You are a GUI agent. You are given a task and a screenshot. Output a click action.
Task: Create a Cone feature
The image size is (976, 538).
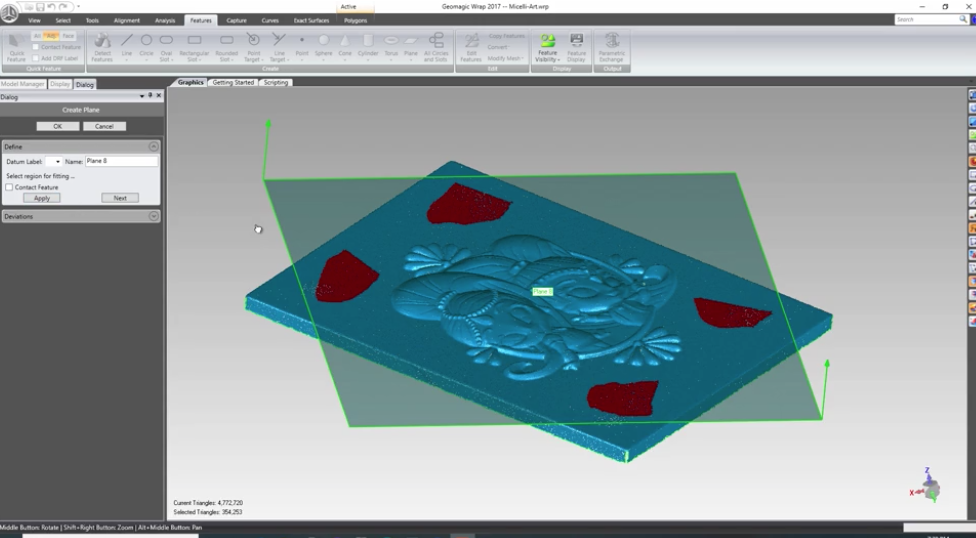click(x=345, y=47)
